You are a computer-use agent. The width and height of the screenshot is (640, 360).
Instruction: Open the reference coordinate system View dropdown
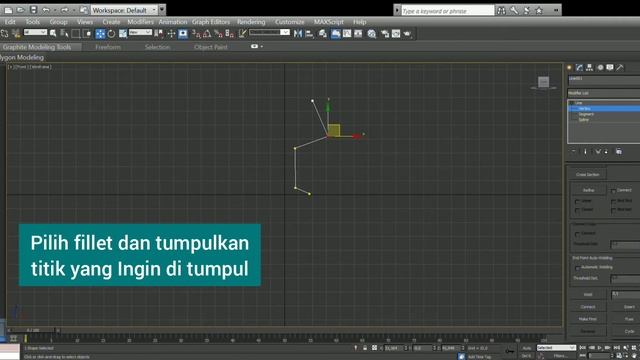140,33
